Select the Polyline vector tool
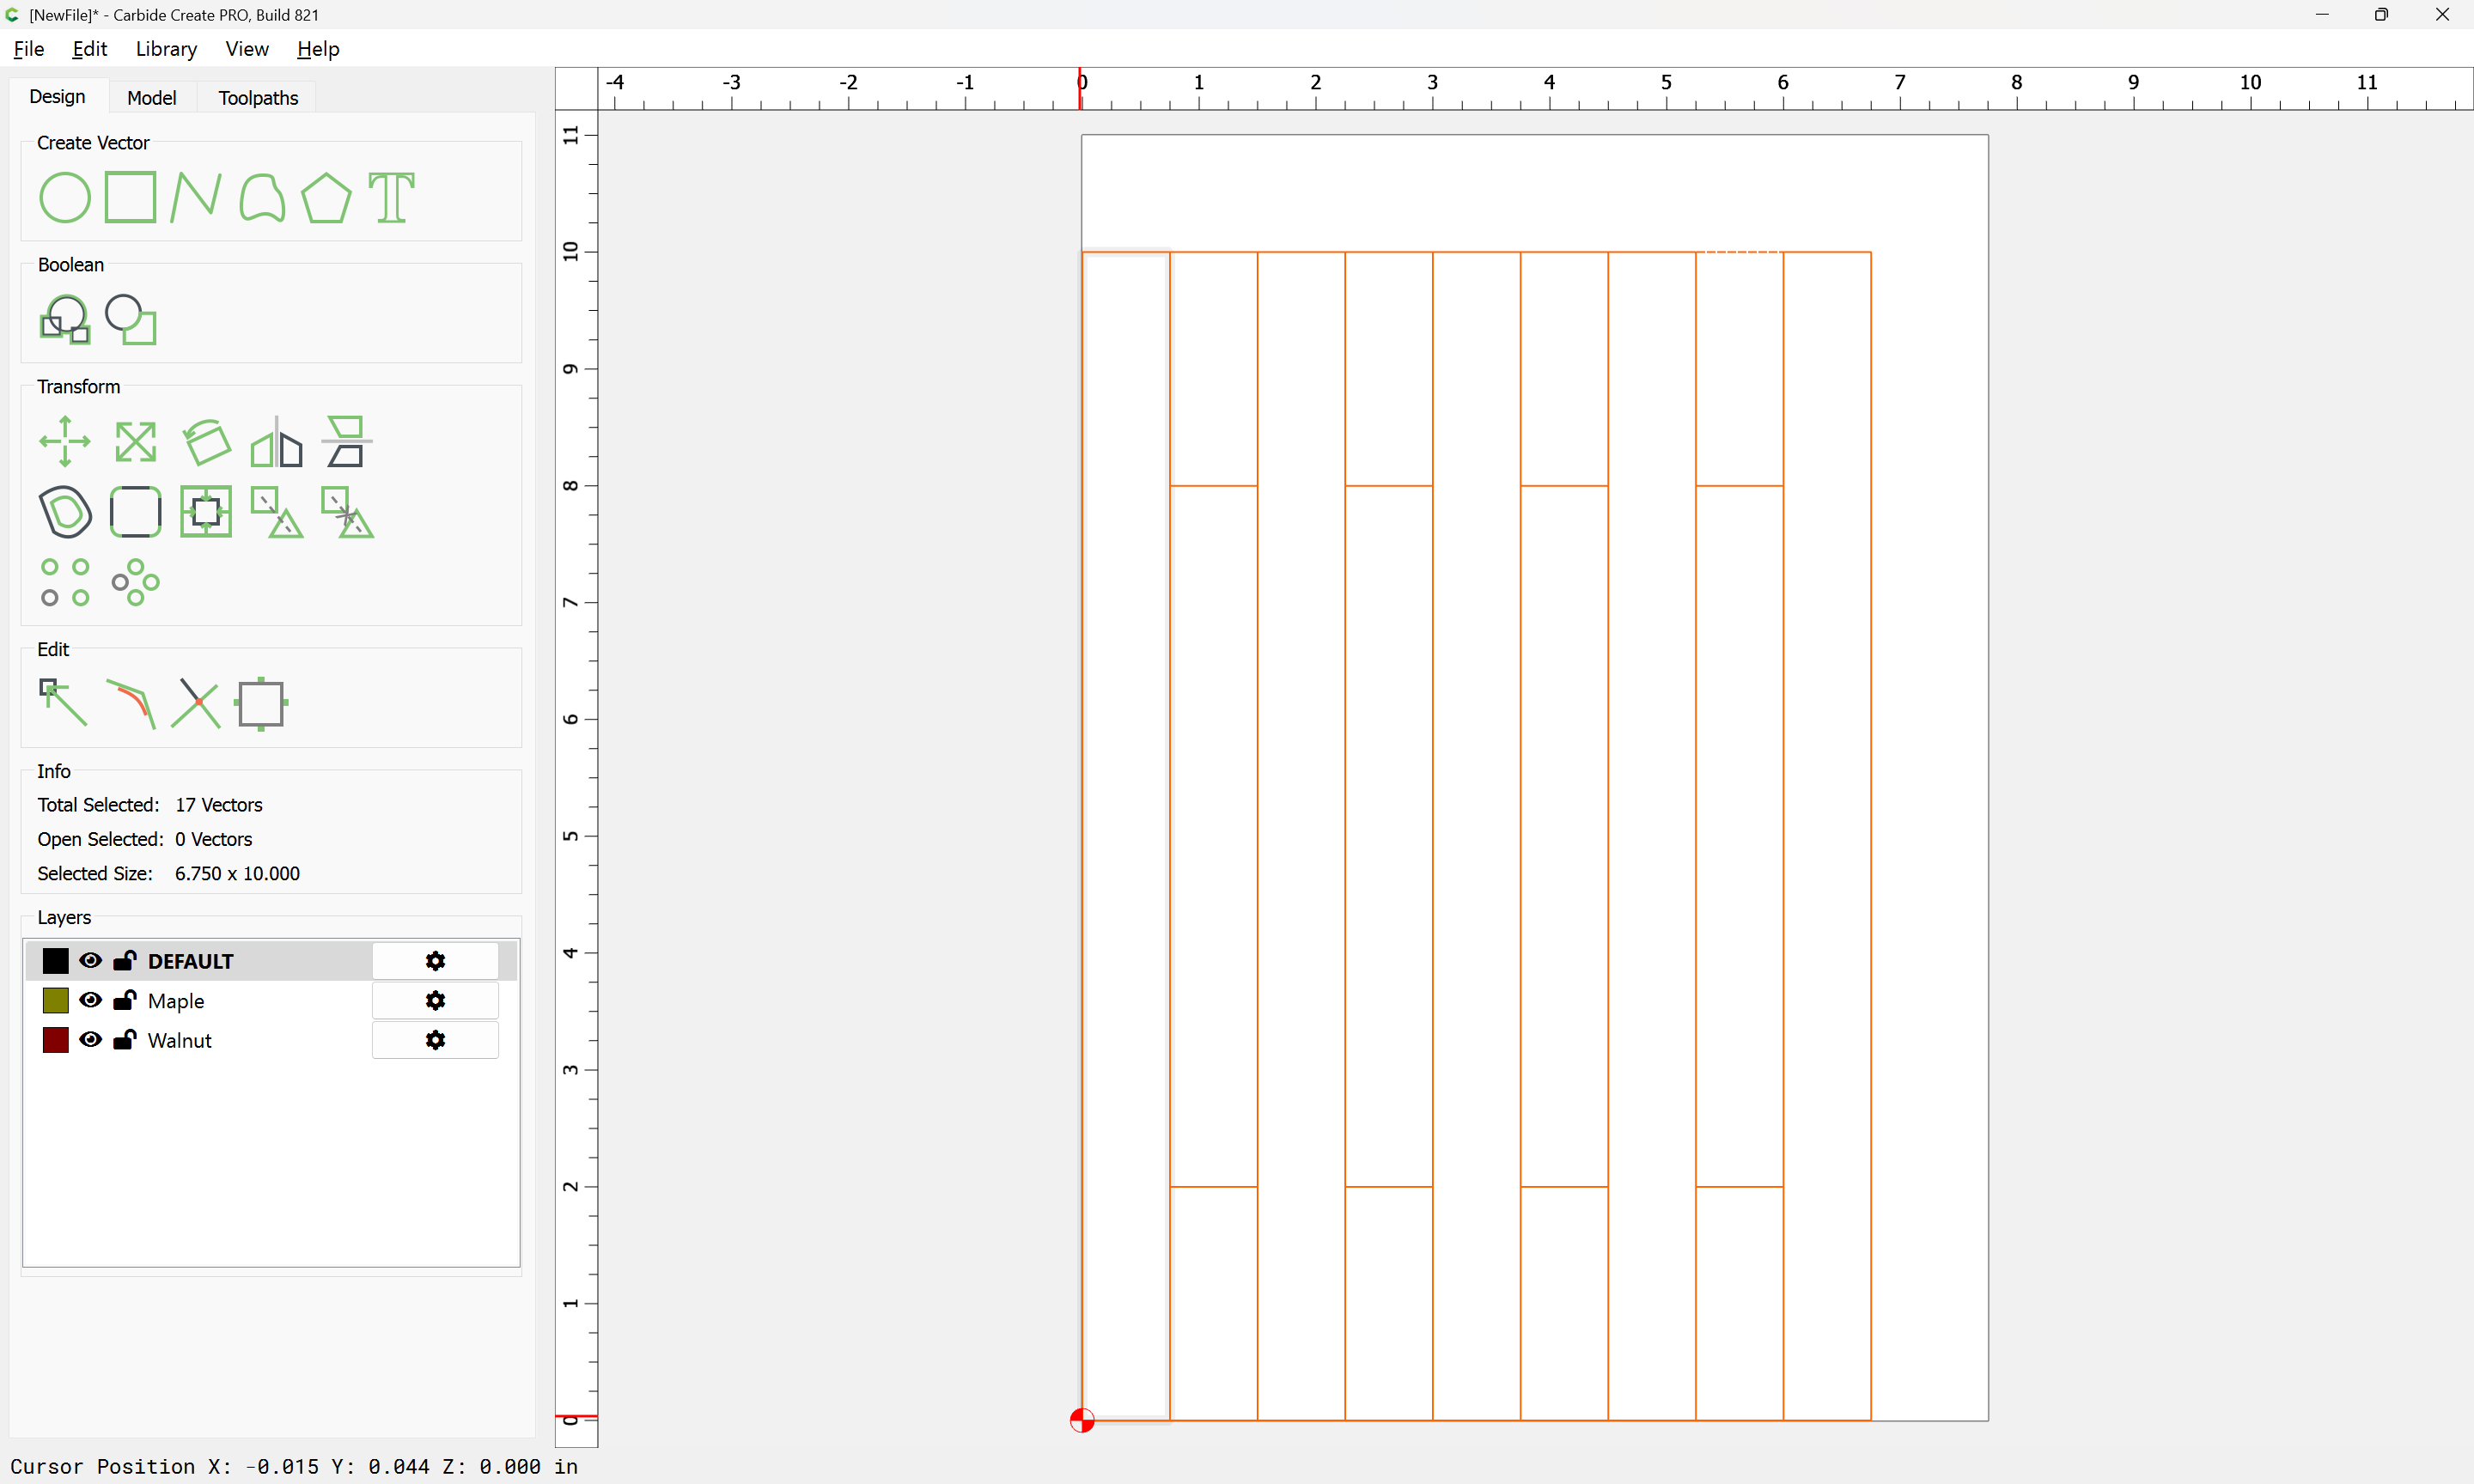This screenshot has height=1484, width=2474. pos(195,197)
